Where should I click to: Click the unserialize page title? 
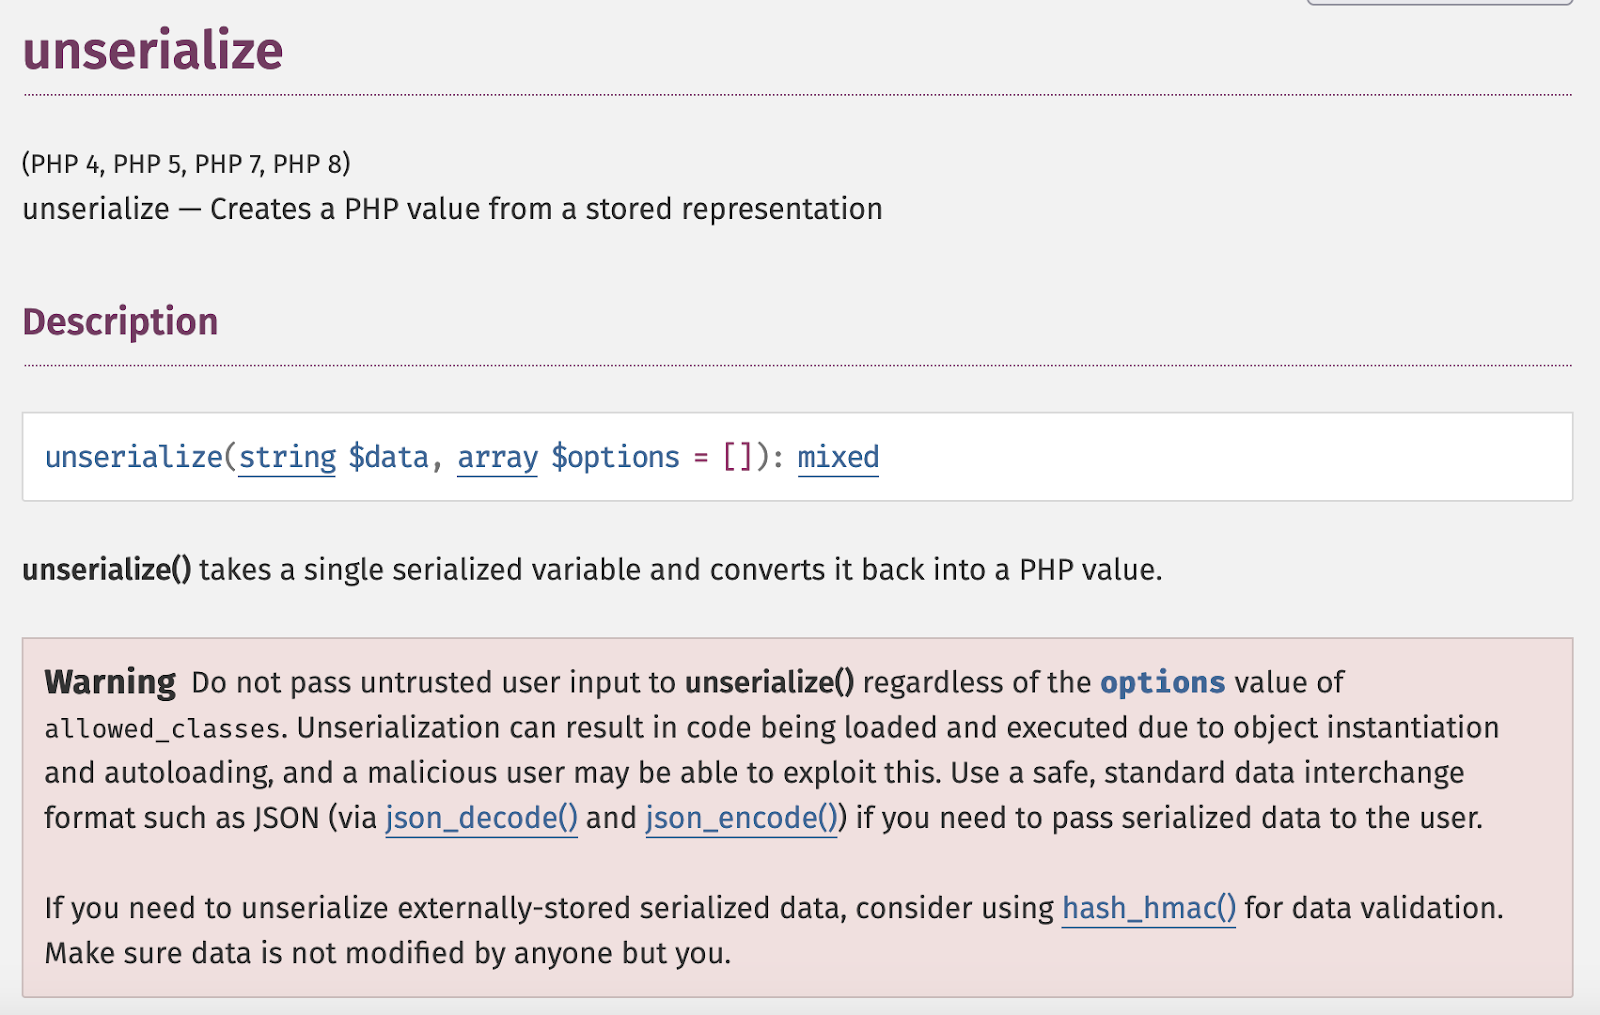click(x=153, y=50)
